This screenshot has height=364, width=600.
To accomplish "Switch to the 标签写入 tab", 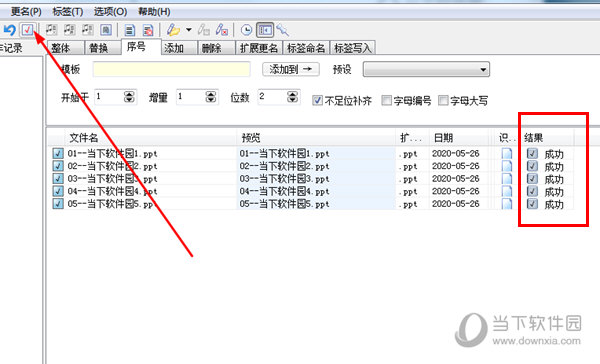I will coord(353,48).
